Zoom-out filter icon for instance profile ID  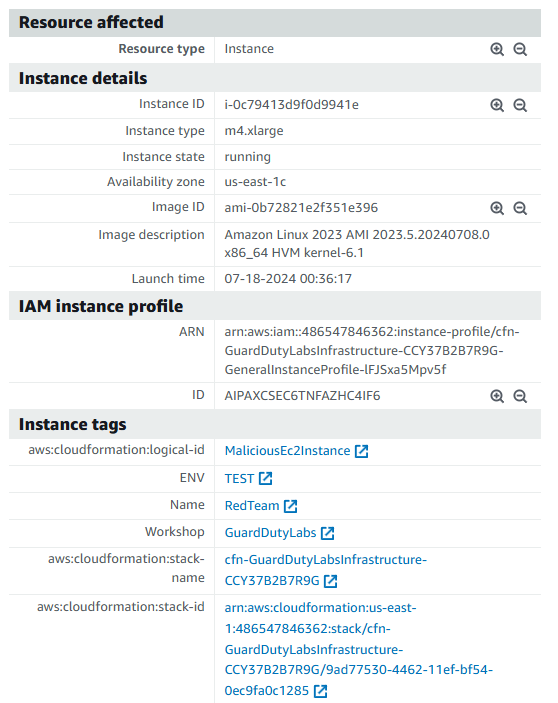point(520,396)
